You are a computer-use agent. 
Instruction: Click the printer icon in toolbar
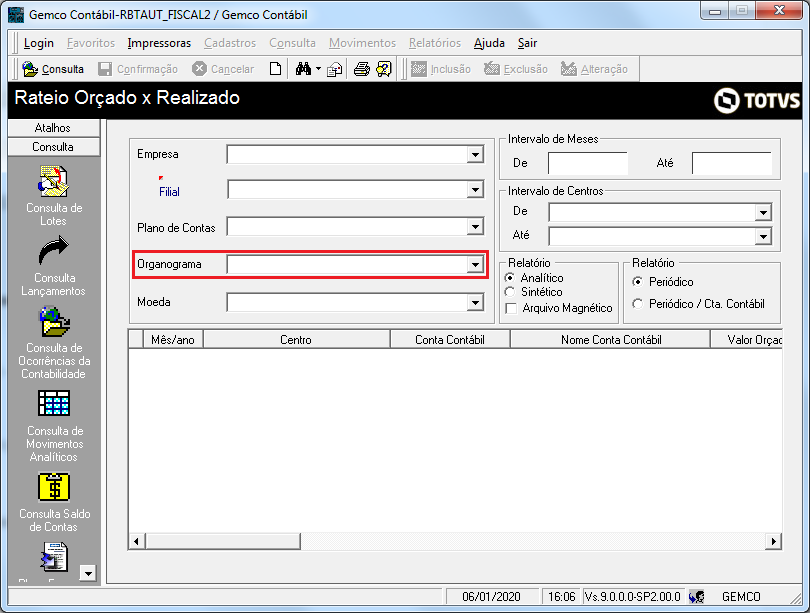tap(362, 69)
